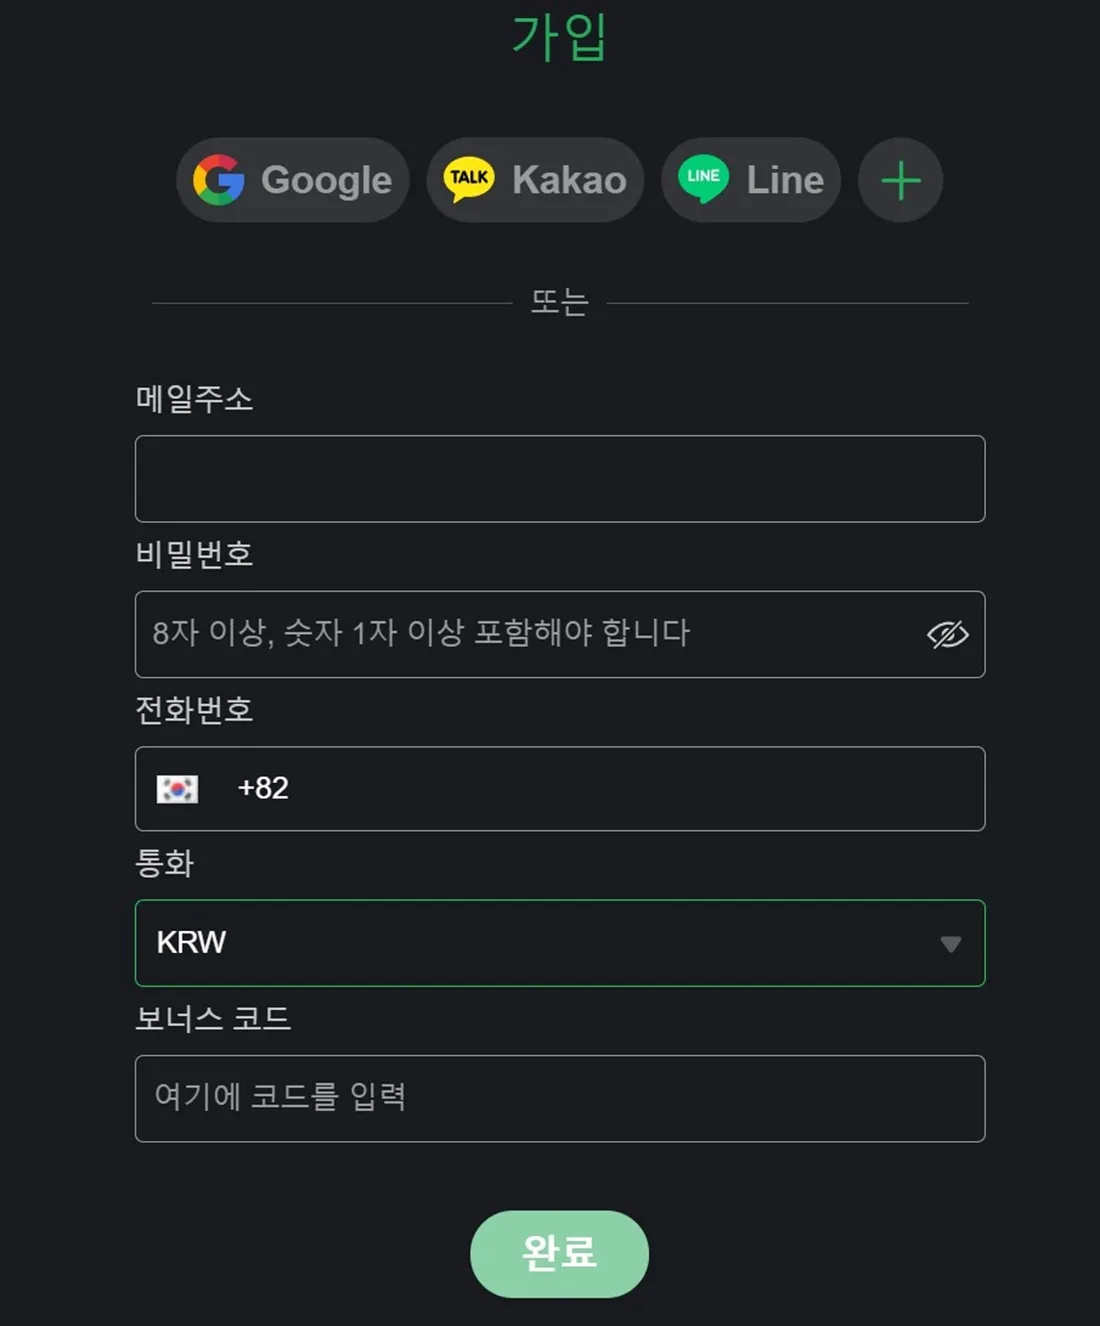
Task: Toggle password visibility eye icon
Action: [947, 634]
